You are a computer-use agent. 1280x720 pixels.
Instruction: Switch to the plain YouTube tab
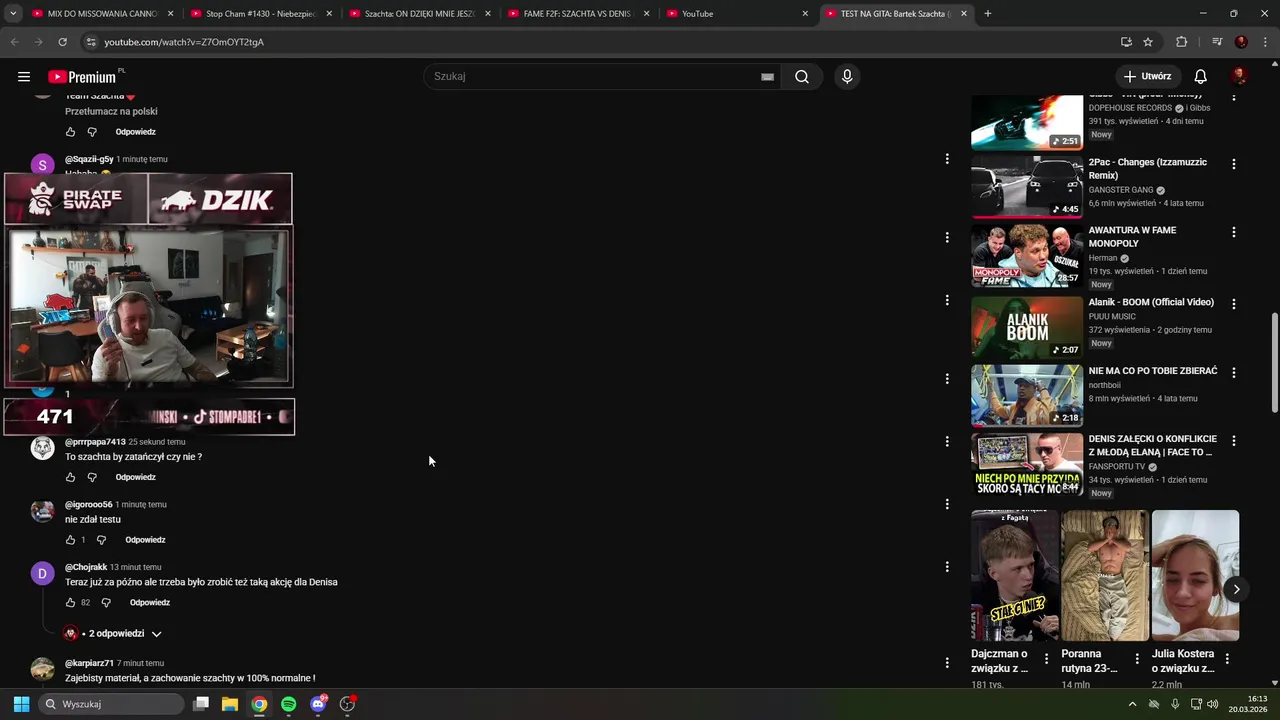737,14
